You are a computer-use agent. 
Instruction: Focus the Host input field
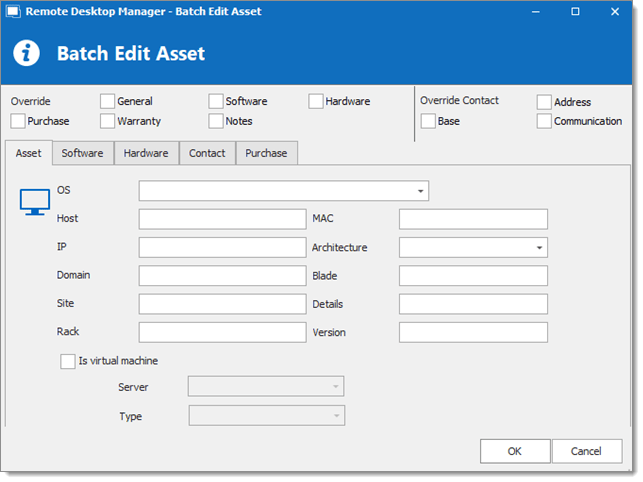pyautogui.click(x=222, y=219)
